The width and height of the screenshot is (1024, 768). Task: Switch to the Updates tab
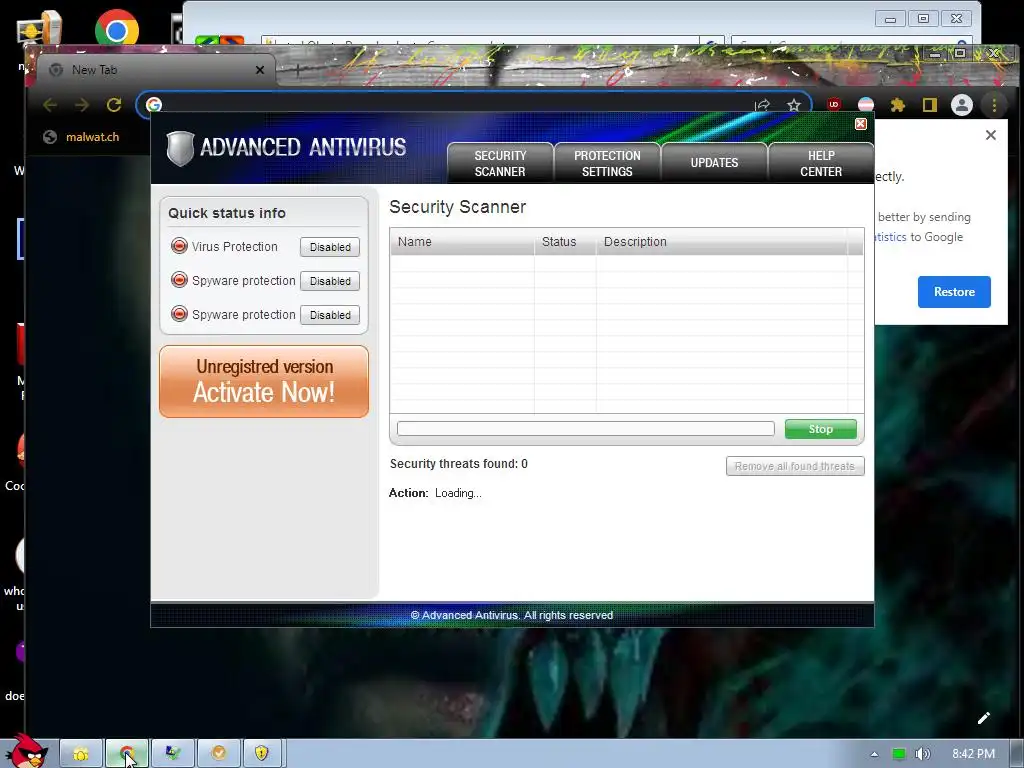[714, 163]
